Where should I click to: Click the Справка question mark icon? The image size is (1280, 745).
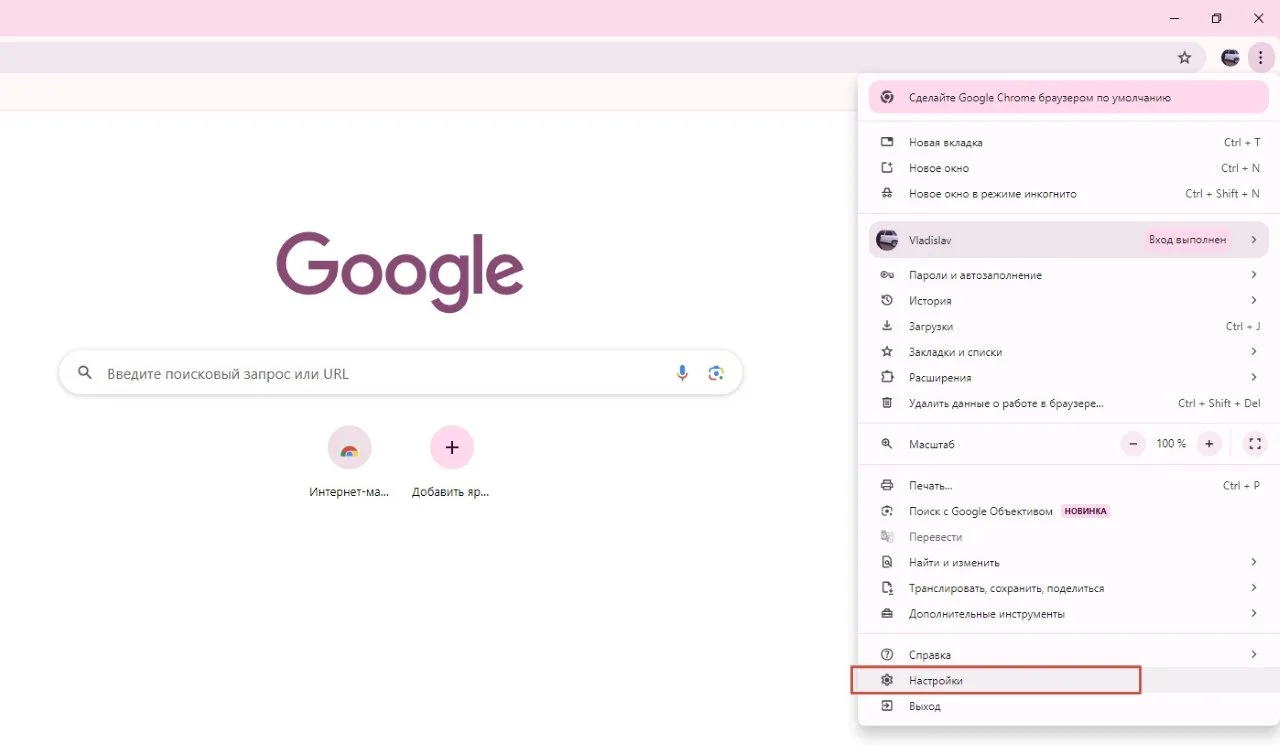click(887, 655)
